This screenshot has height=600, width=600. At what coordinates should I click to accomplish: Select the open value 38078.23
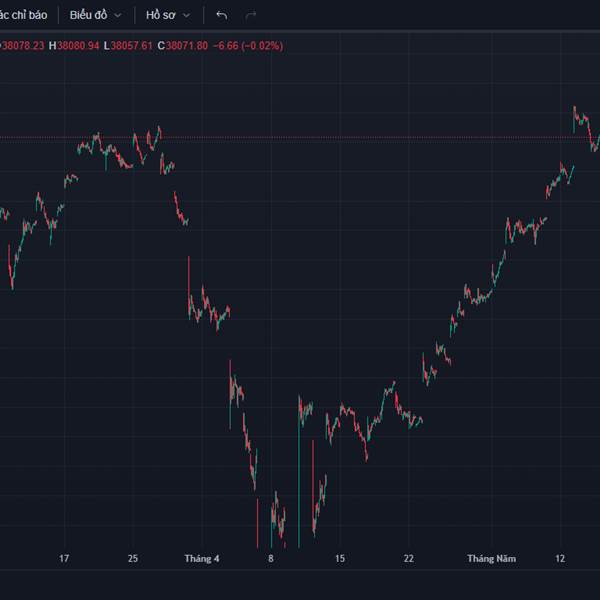[22, 46]
